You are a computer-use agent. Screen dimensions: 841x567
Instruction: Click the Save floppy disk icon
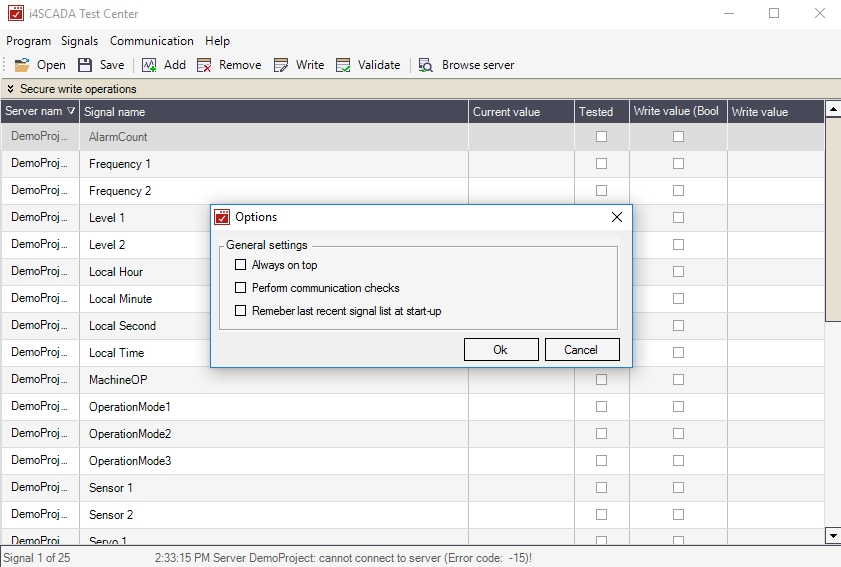(85, 65)
